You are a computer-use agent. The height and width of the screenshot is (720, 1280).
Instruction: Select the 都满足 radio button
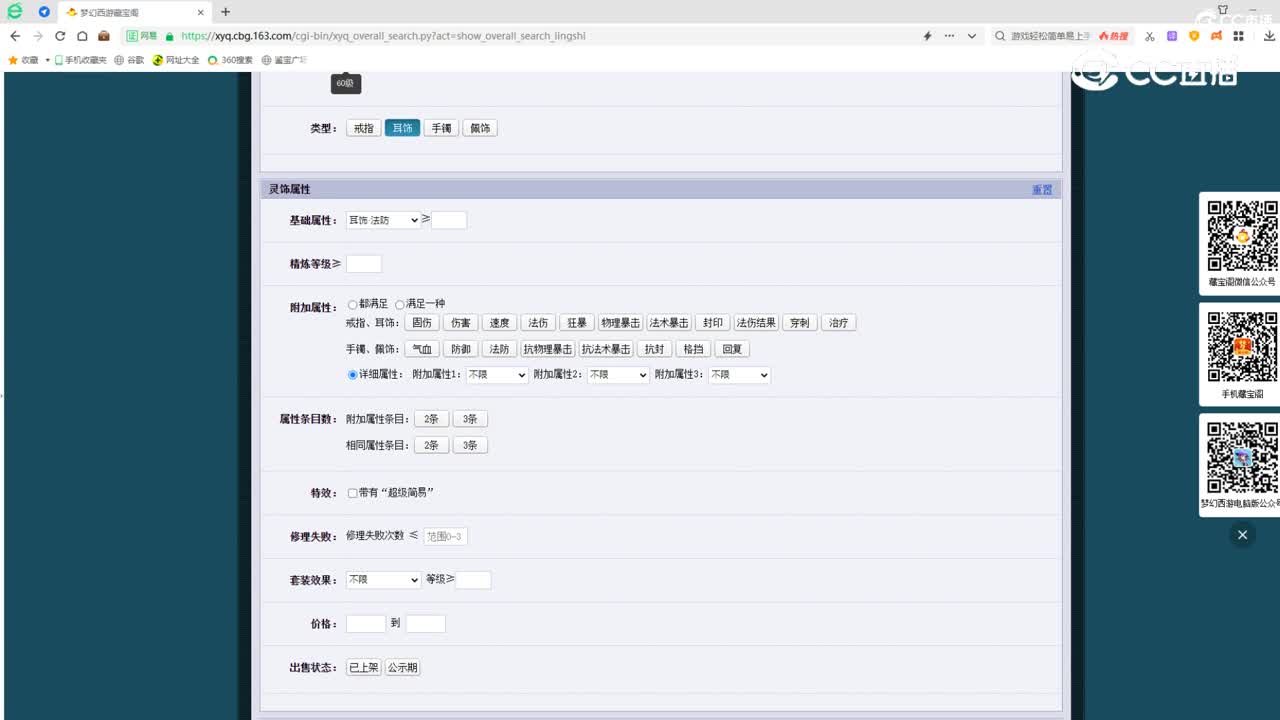352,305
